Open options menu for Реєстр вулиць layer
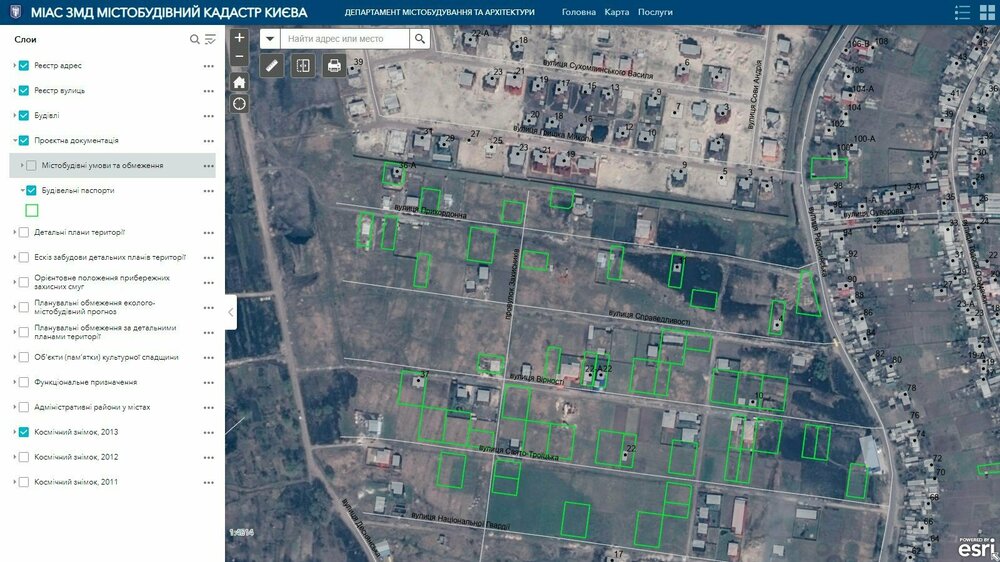 [x=209, y=91]
